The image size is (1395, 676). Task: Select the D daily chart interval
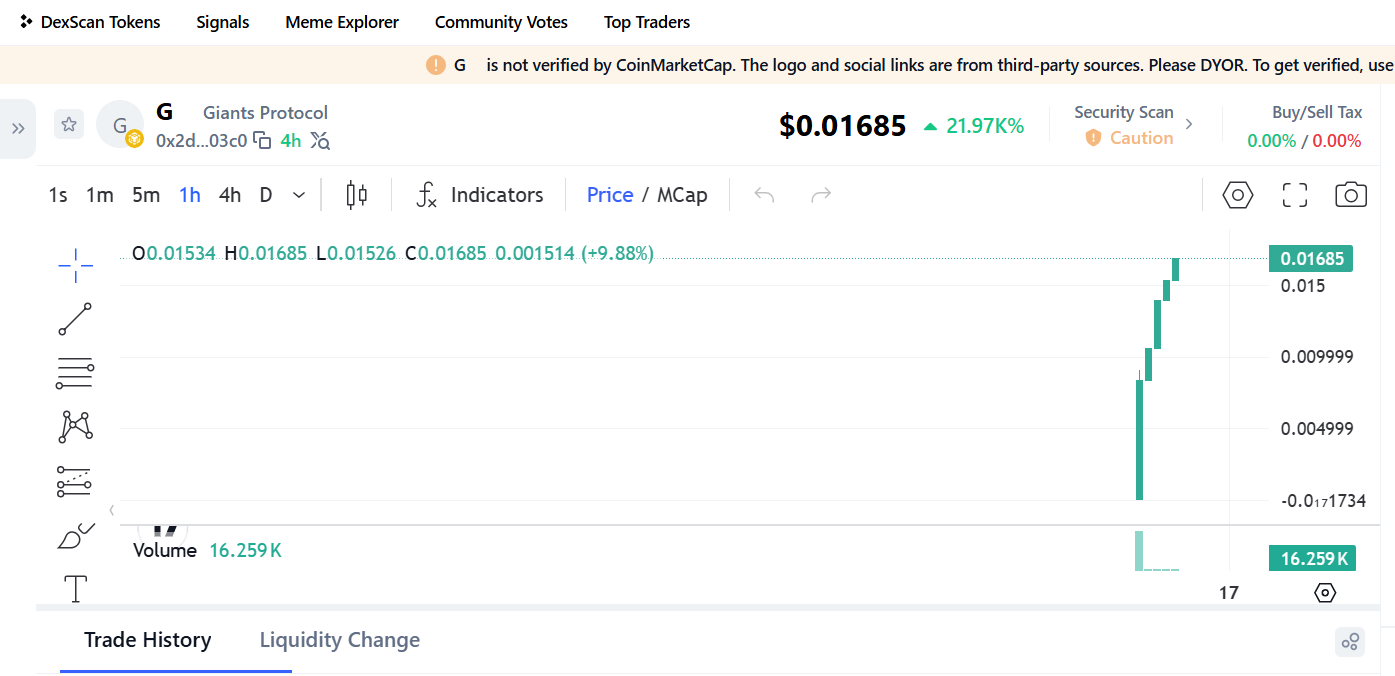266,195
